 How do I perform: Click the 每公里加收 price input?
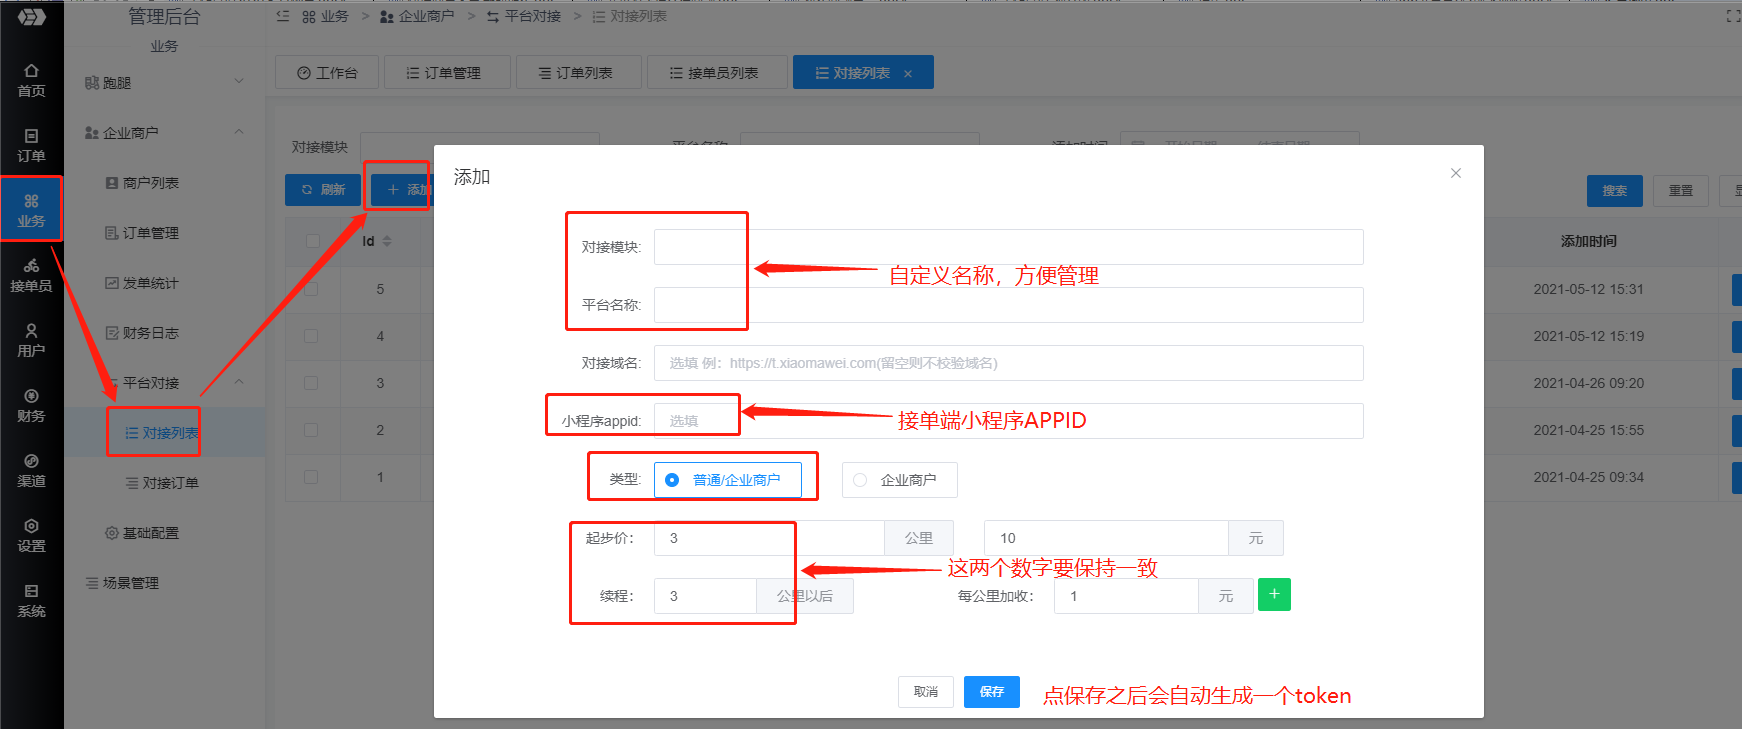[x=1126, y=596]
